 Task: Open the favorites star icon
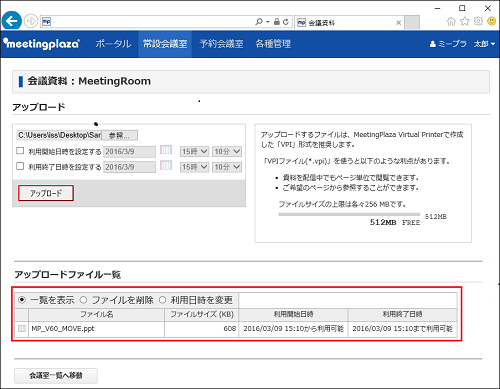coord(465,21)
